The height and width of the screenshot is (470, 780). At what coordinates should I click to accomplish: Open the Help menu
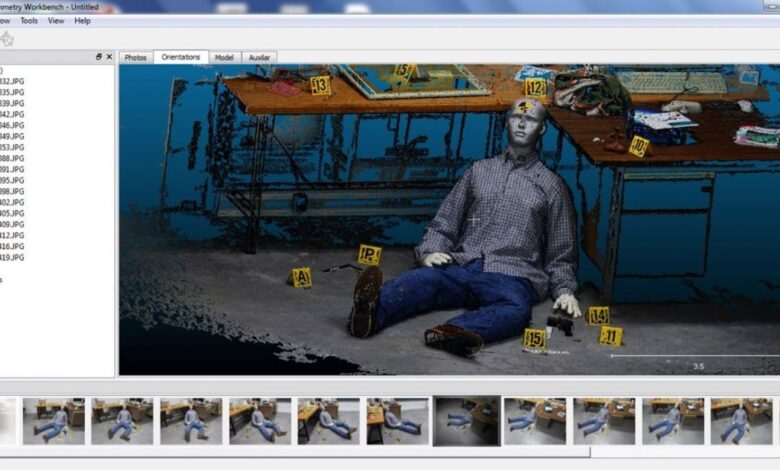(82, 20)
